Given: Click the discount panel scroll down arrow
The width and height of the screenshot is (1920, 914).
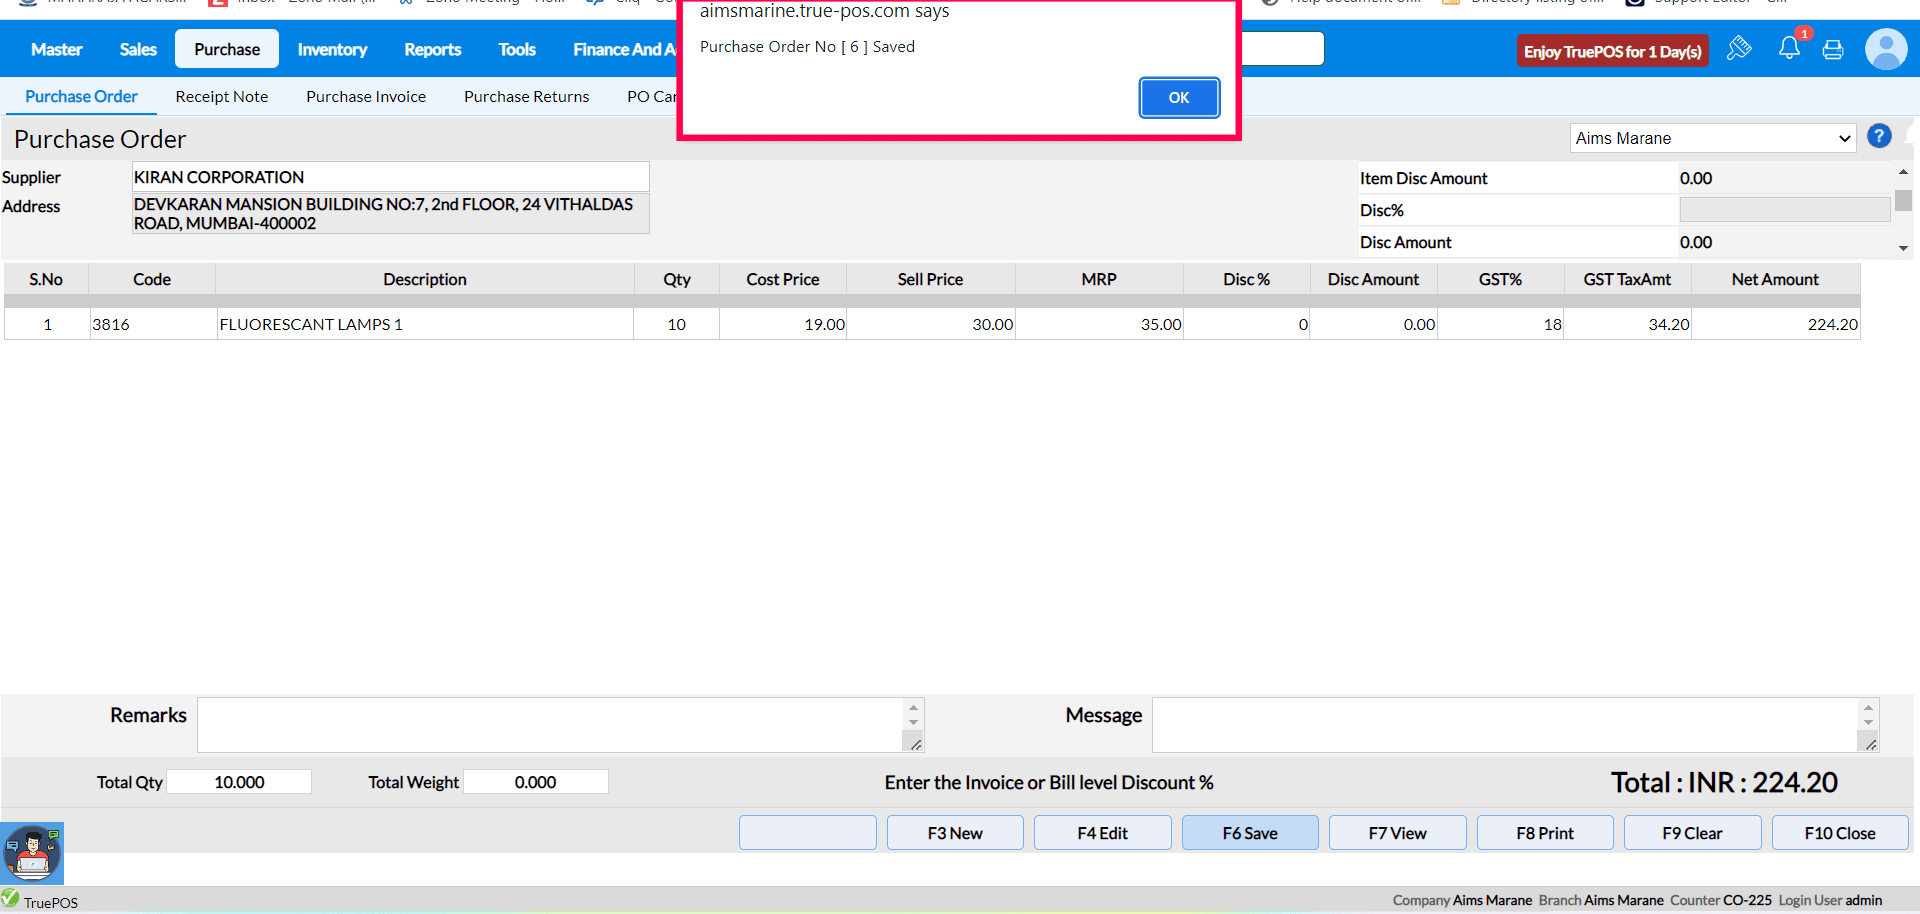Looking at the screenshot, I should point(1903,248).
